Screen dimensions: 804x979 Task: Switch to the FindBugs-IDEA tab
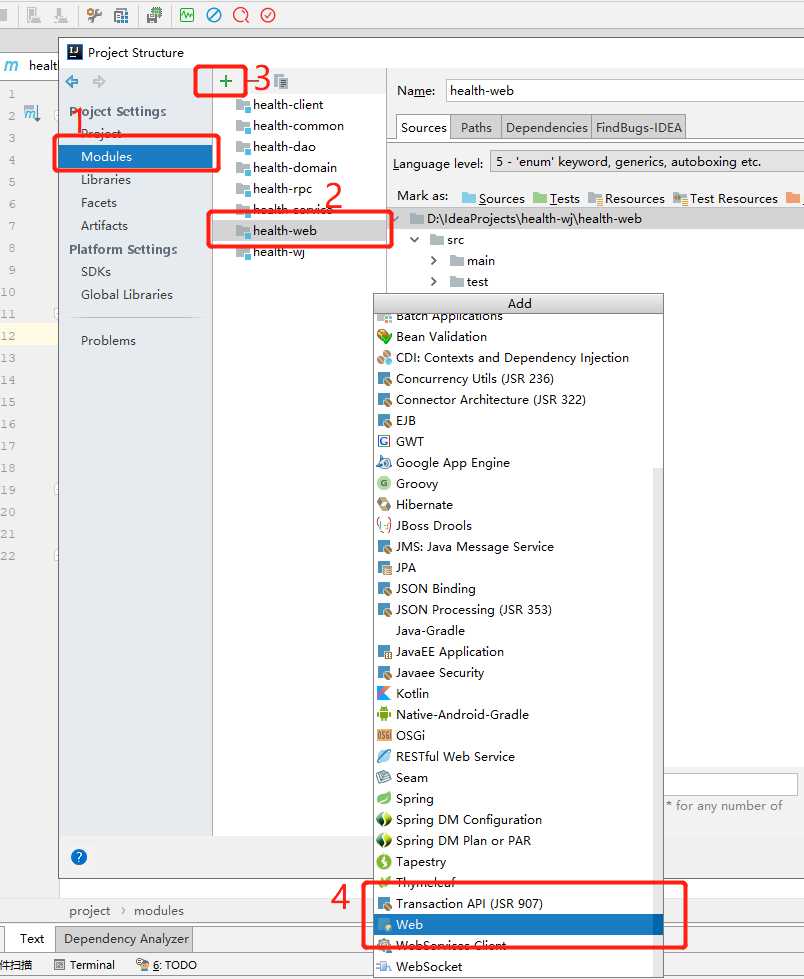click(638, 127)
